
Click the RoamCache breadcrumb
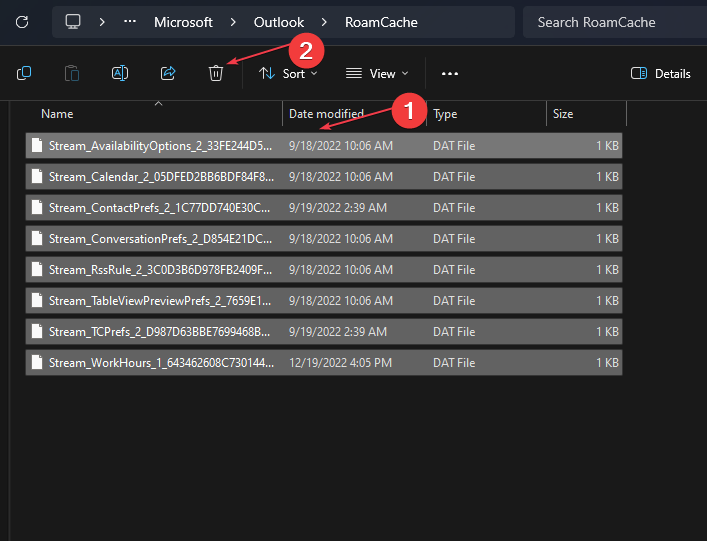click(381, 22)
